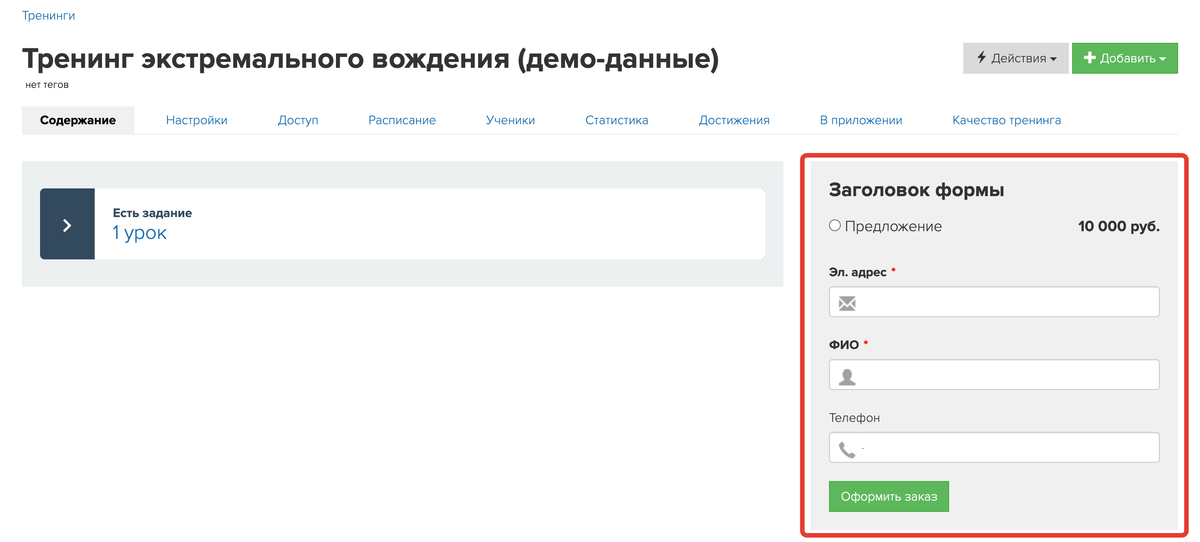Viewport: 1200px width, 542px height.
Task: Go to the Ученики tab
Action: pyautogui.click(x=510, y=120)
